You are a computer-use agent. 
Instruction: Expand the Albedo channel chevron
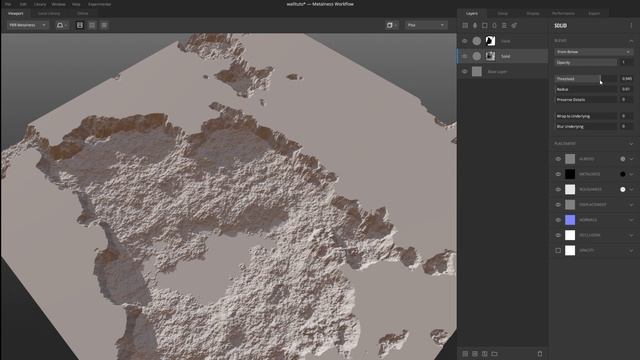tap(631, 159)
